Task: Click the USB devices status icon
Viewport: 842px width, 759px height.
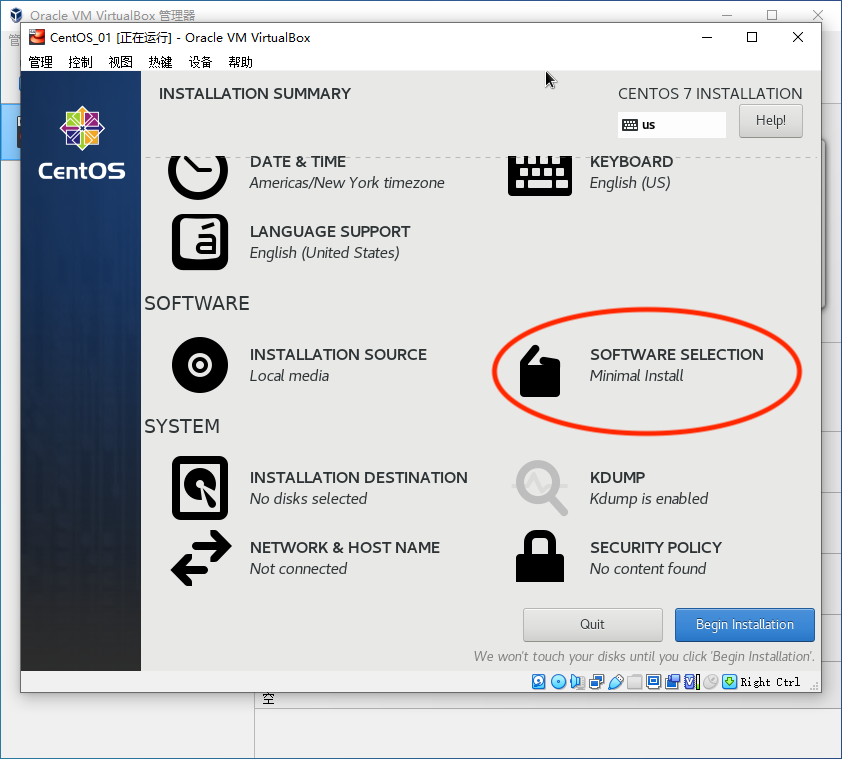Action: (x=616, y=682)
